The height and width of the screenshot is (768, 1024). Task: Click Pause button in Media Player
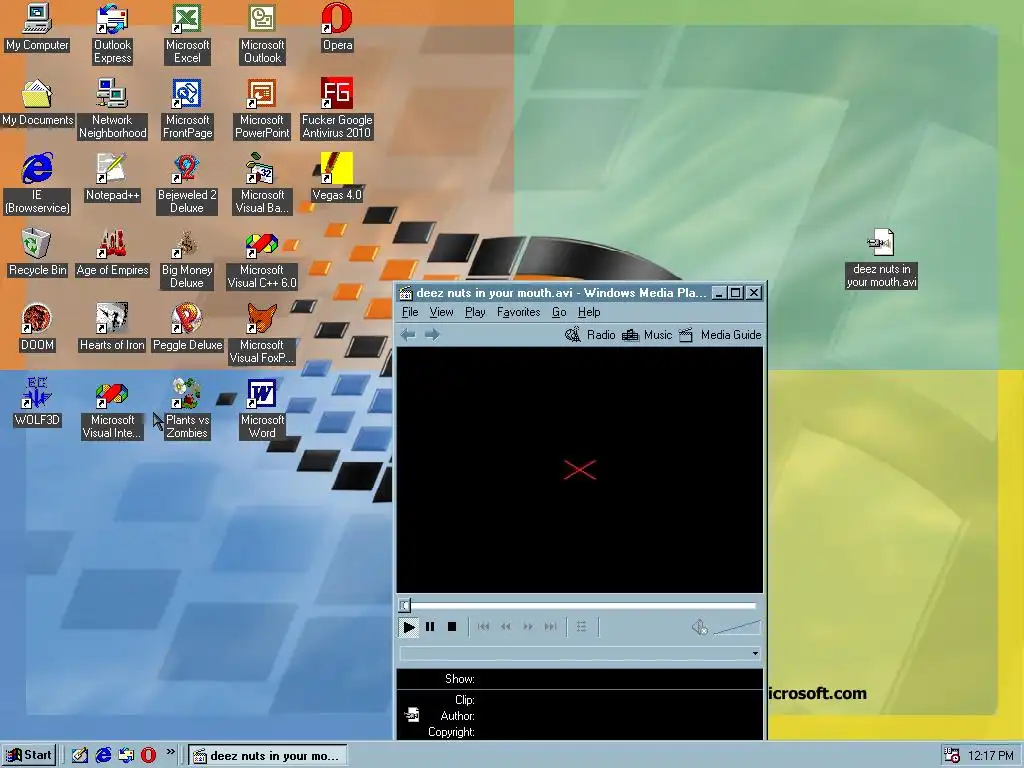pos(430,627)
